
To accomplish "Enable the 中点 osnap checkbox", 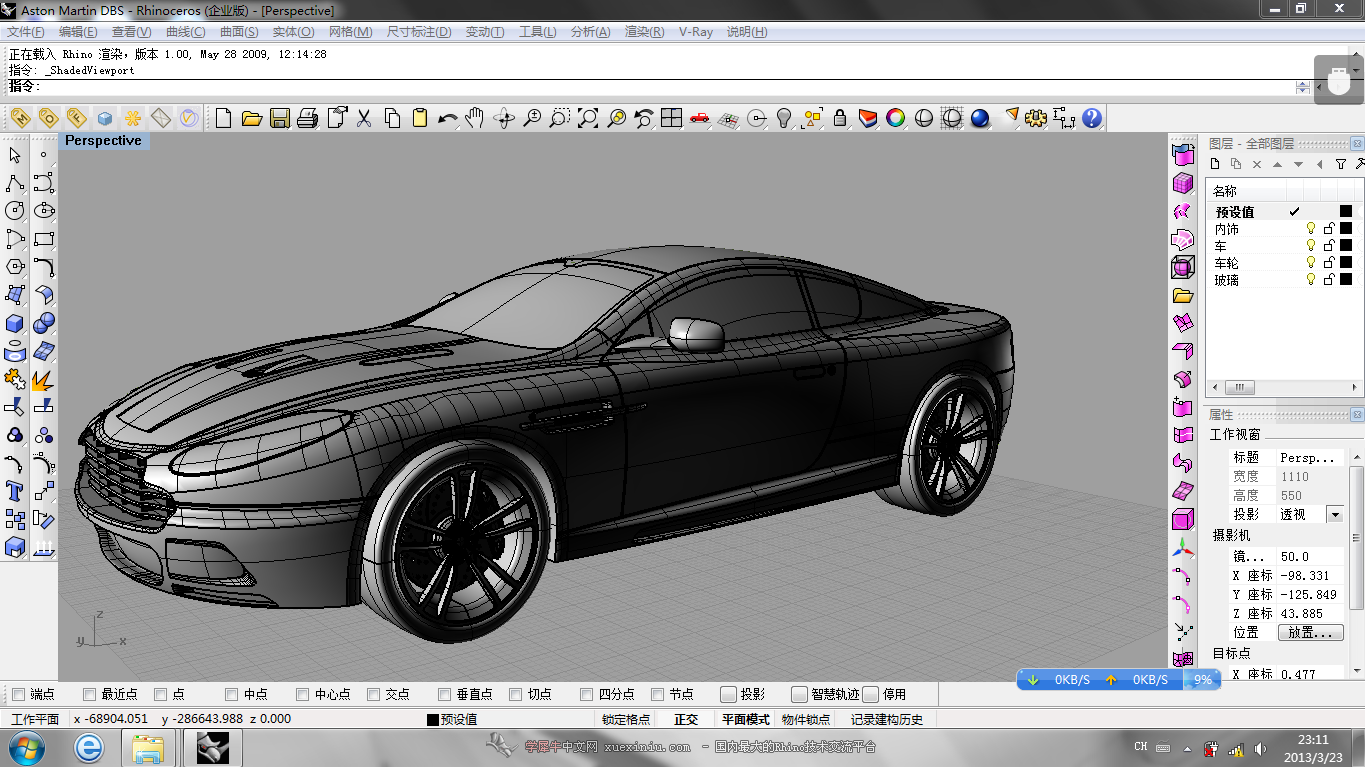I will coord(231,694).
